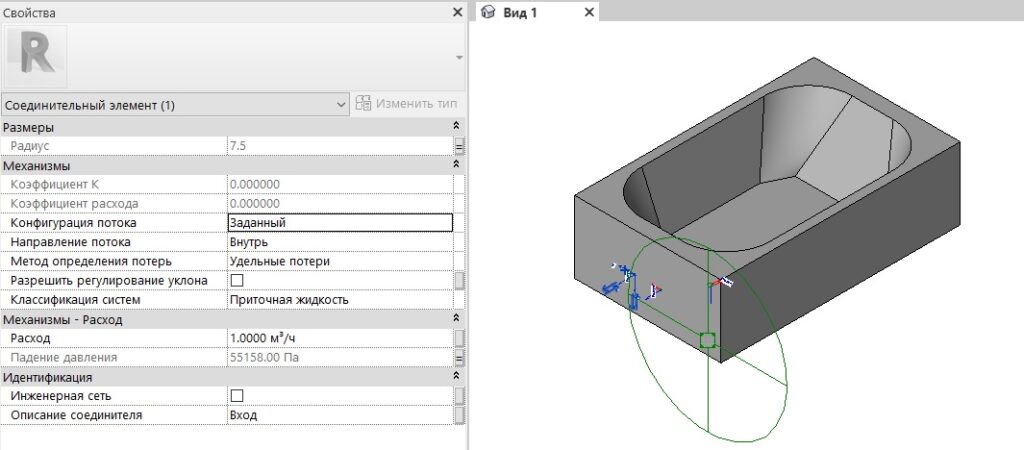The width and height of the screenshot is (1024, 450).
Task: Open Классификация систем value Приточная жидкость
Action: (340, 300)
